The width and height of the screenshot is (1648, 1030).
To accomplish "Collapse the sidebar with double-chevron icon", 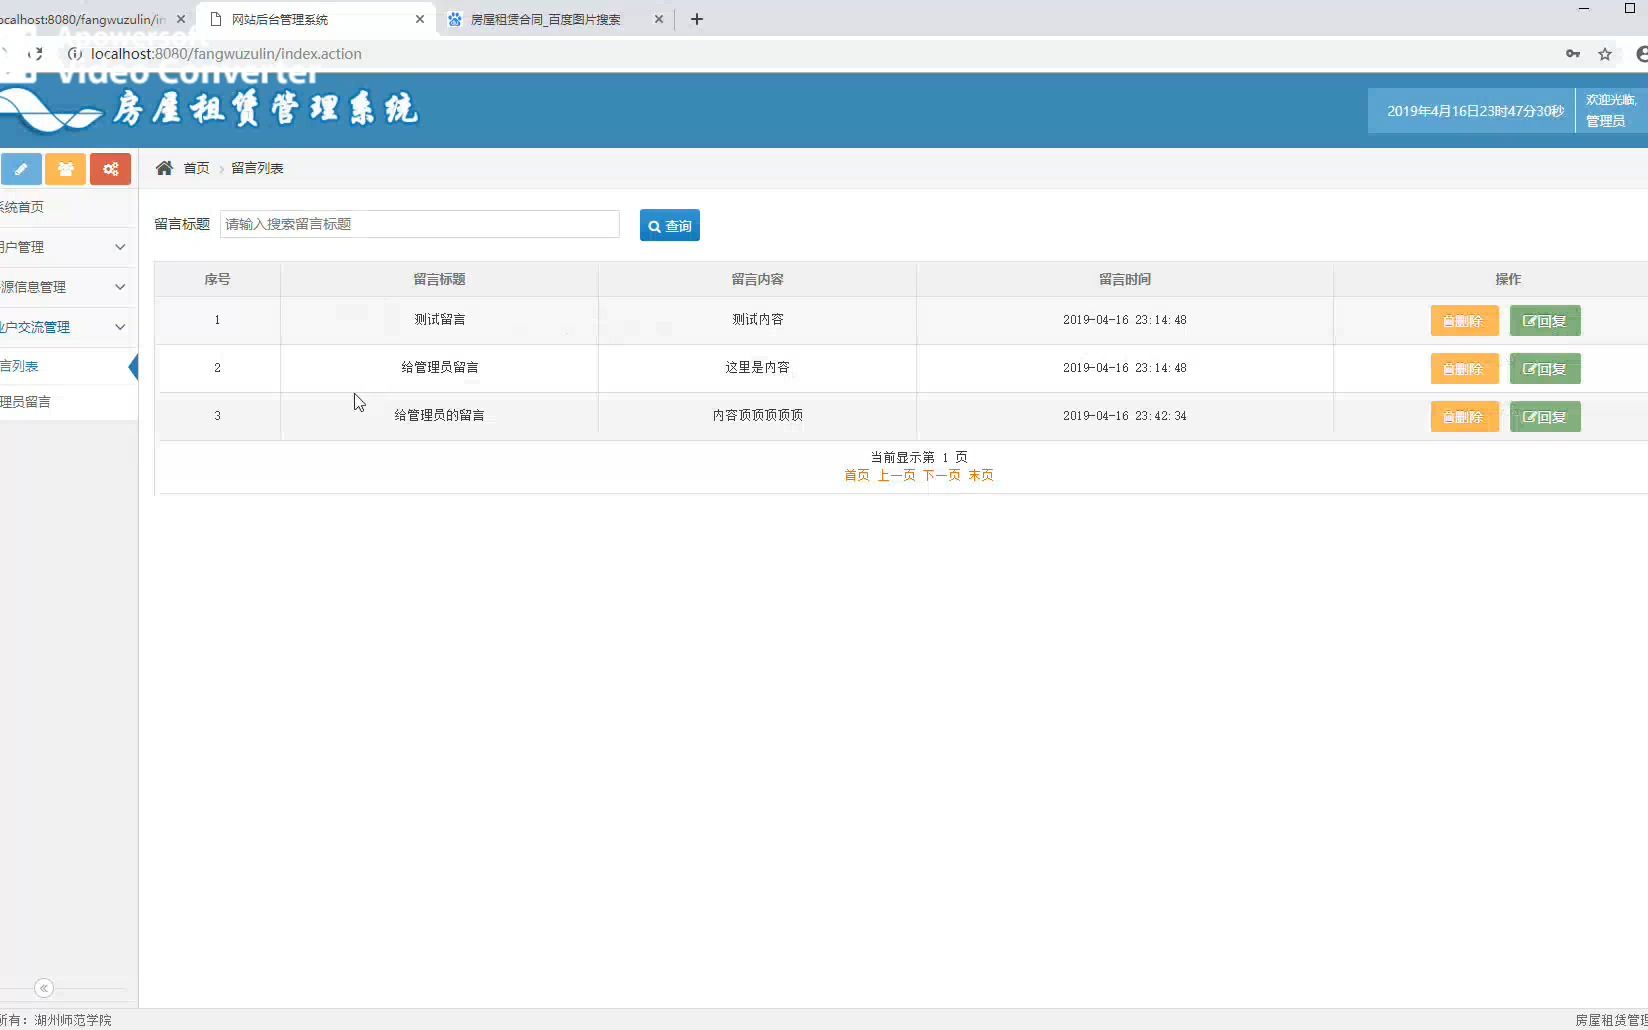I will (44, 988).
